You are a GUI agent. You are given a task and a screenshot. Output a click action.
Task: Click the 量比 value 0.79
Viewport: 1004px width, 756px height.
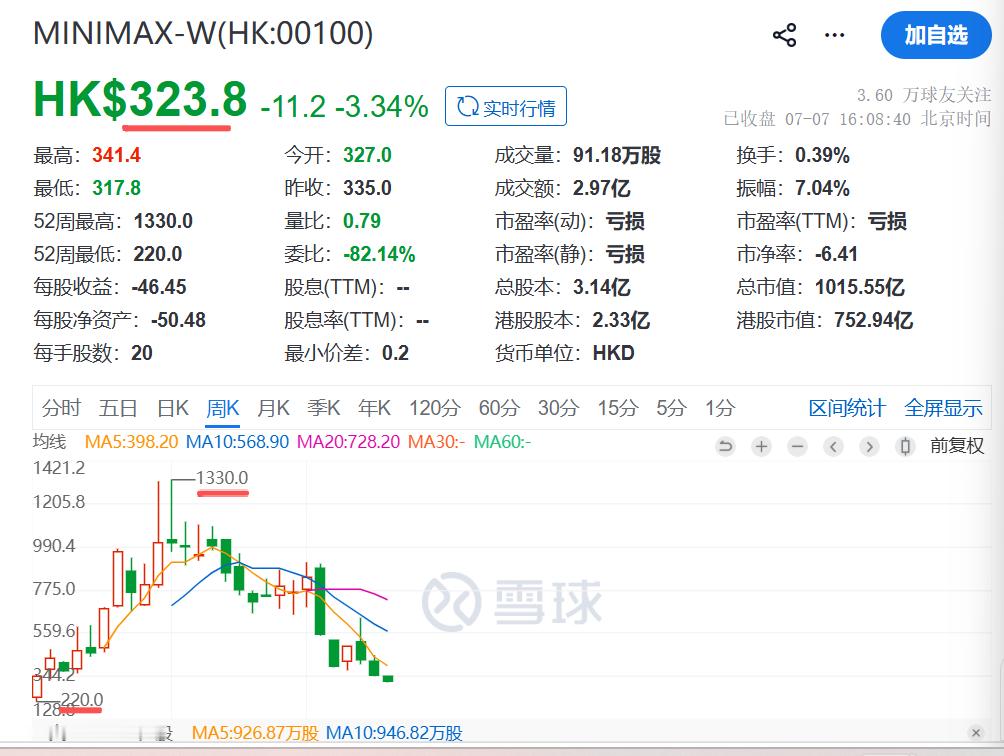[362, 221]
